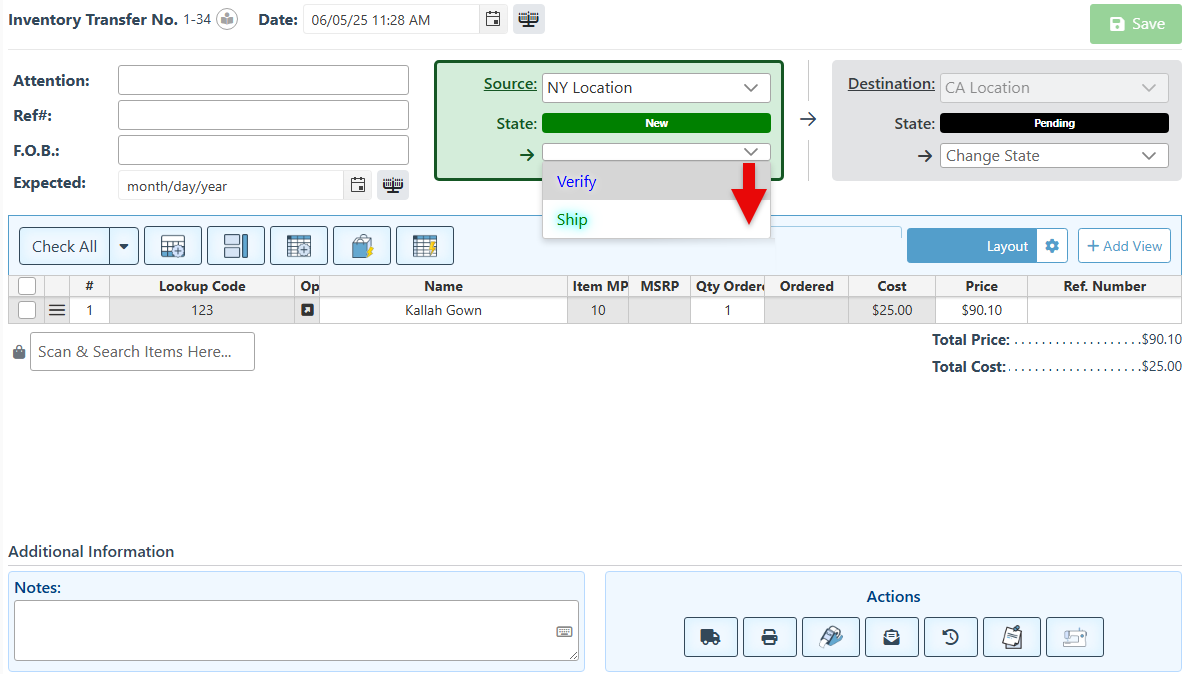Open the Layout settings gear

tap(1052, 246)
